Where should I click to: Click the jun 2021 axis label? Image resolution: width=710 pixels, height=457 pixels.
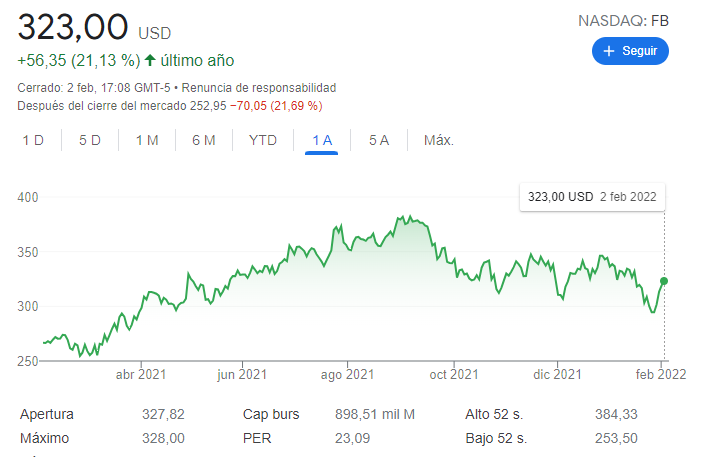click(242, 375)
